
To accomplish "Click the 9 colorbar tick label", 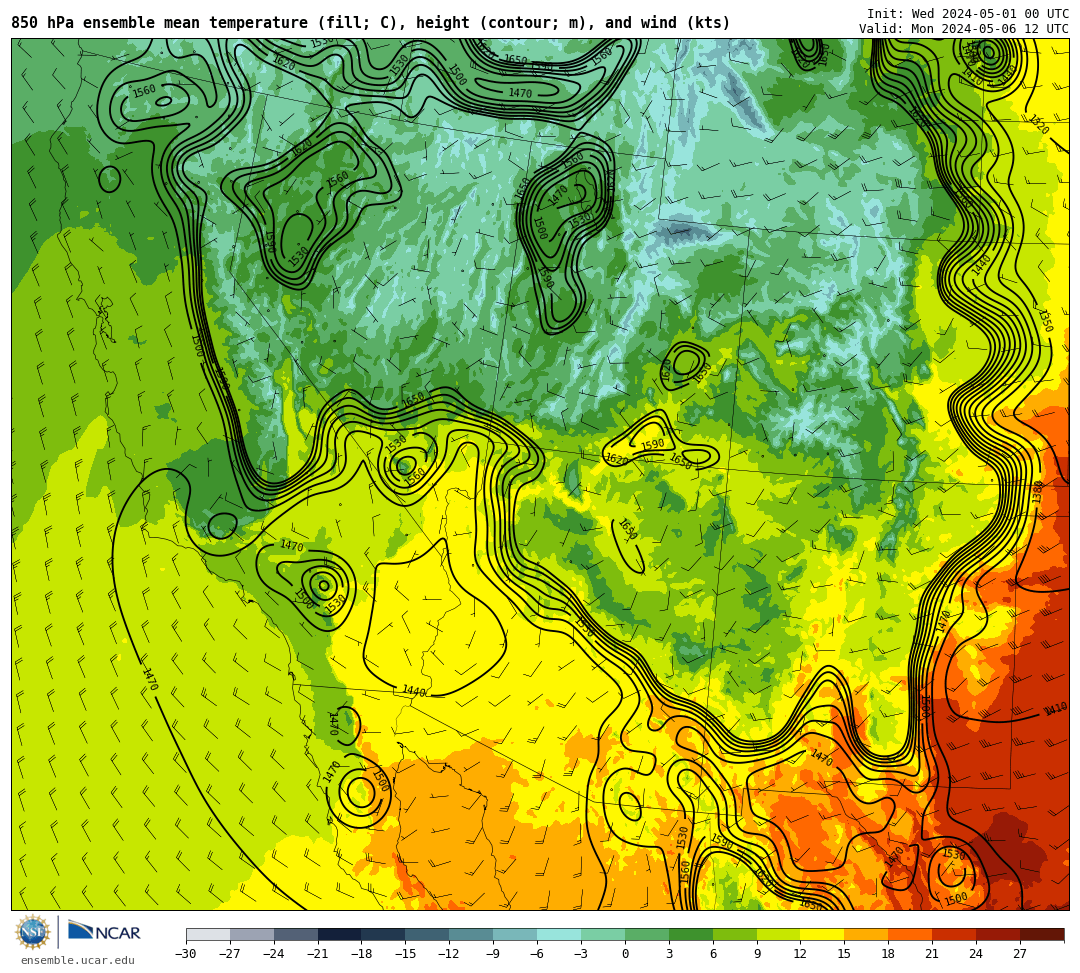I will (757, 954).
